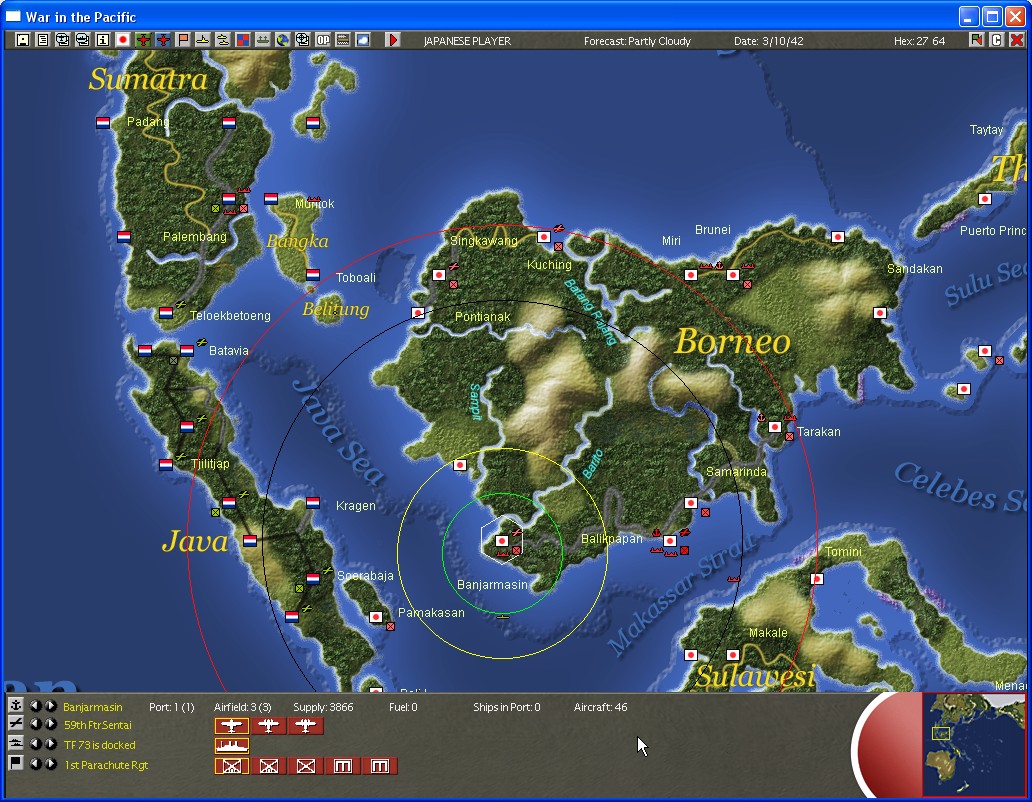Image resolution: width=1032 pixels, height=802 pixels.
Task: Select the second infantry unit box
Action: click(x=269, y=766)
